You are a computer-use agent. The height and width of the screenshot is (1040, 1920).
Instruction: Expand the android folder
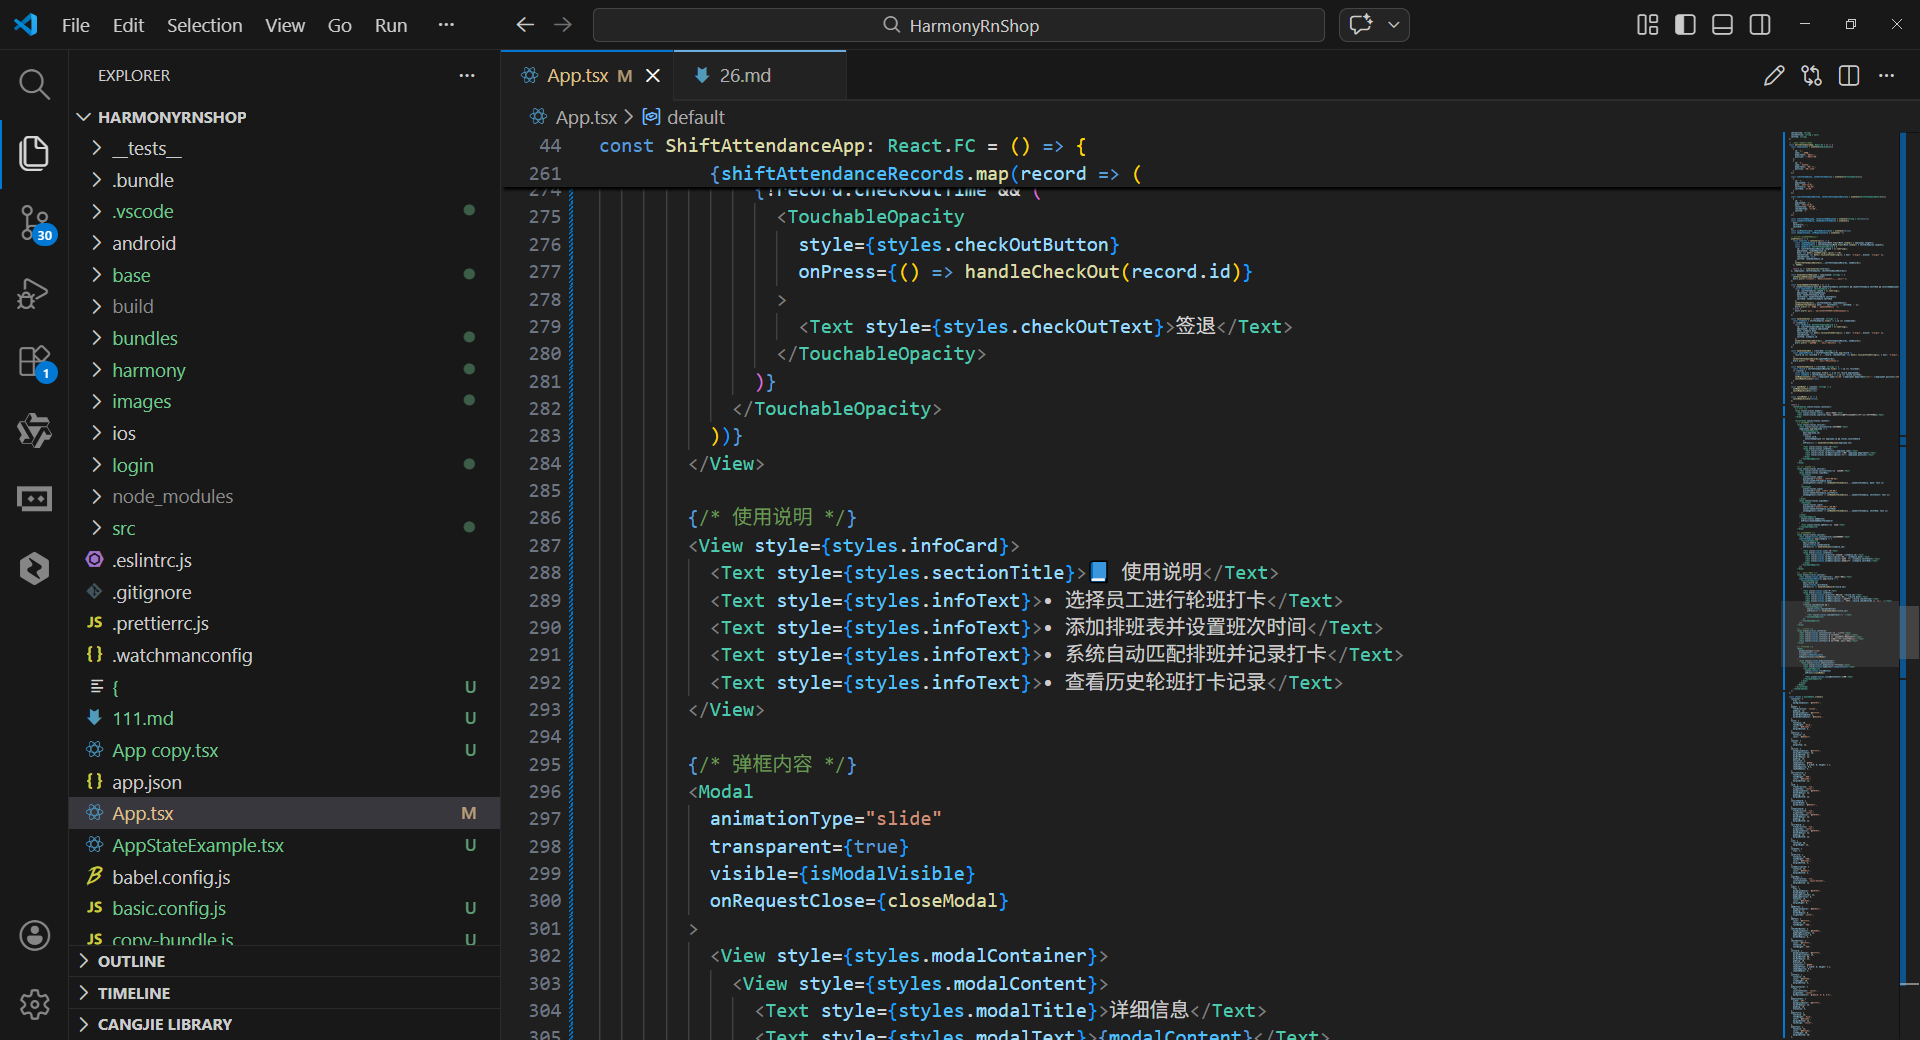pos(284,243)
